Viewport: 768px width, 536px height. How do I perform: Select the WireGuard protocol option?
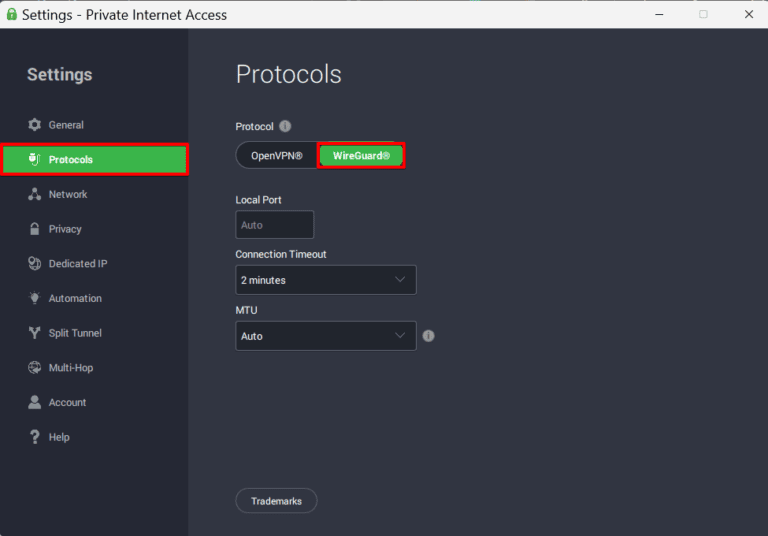click(x=361, y=156)
